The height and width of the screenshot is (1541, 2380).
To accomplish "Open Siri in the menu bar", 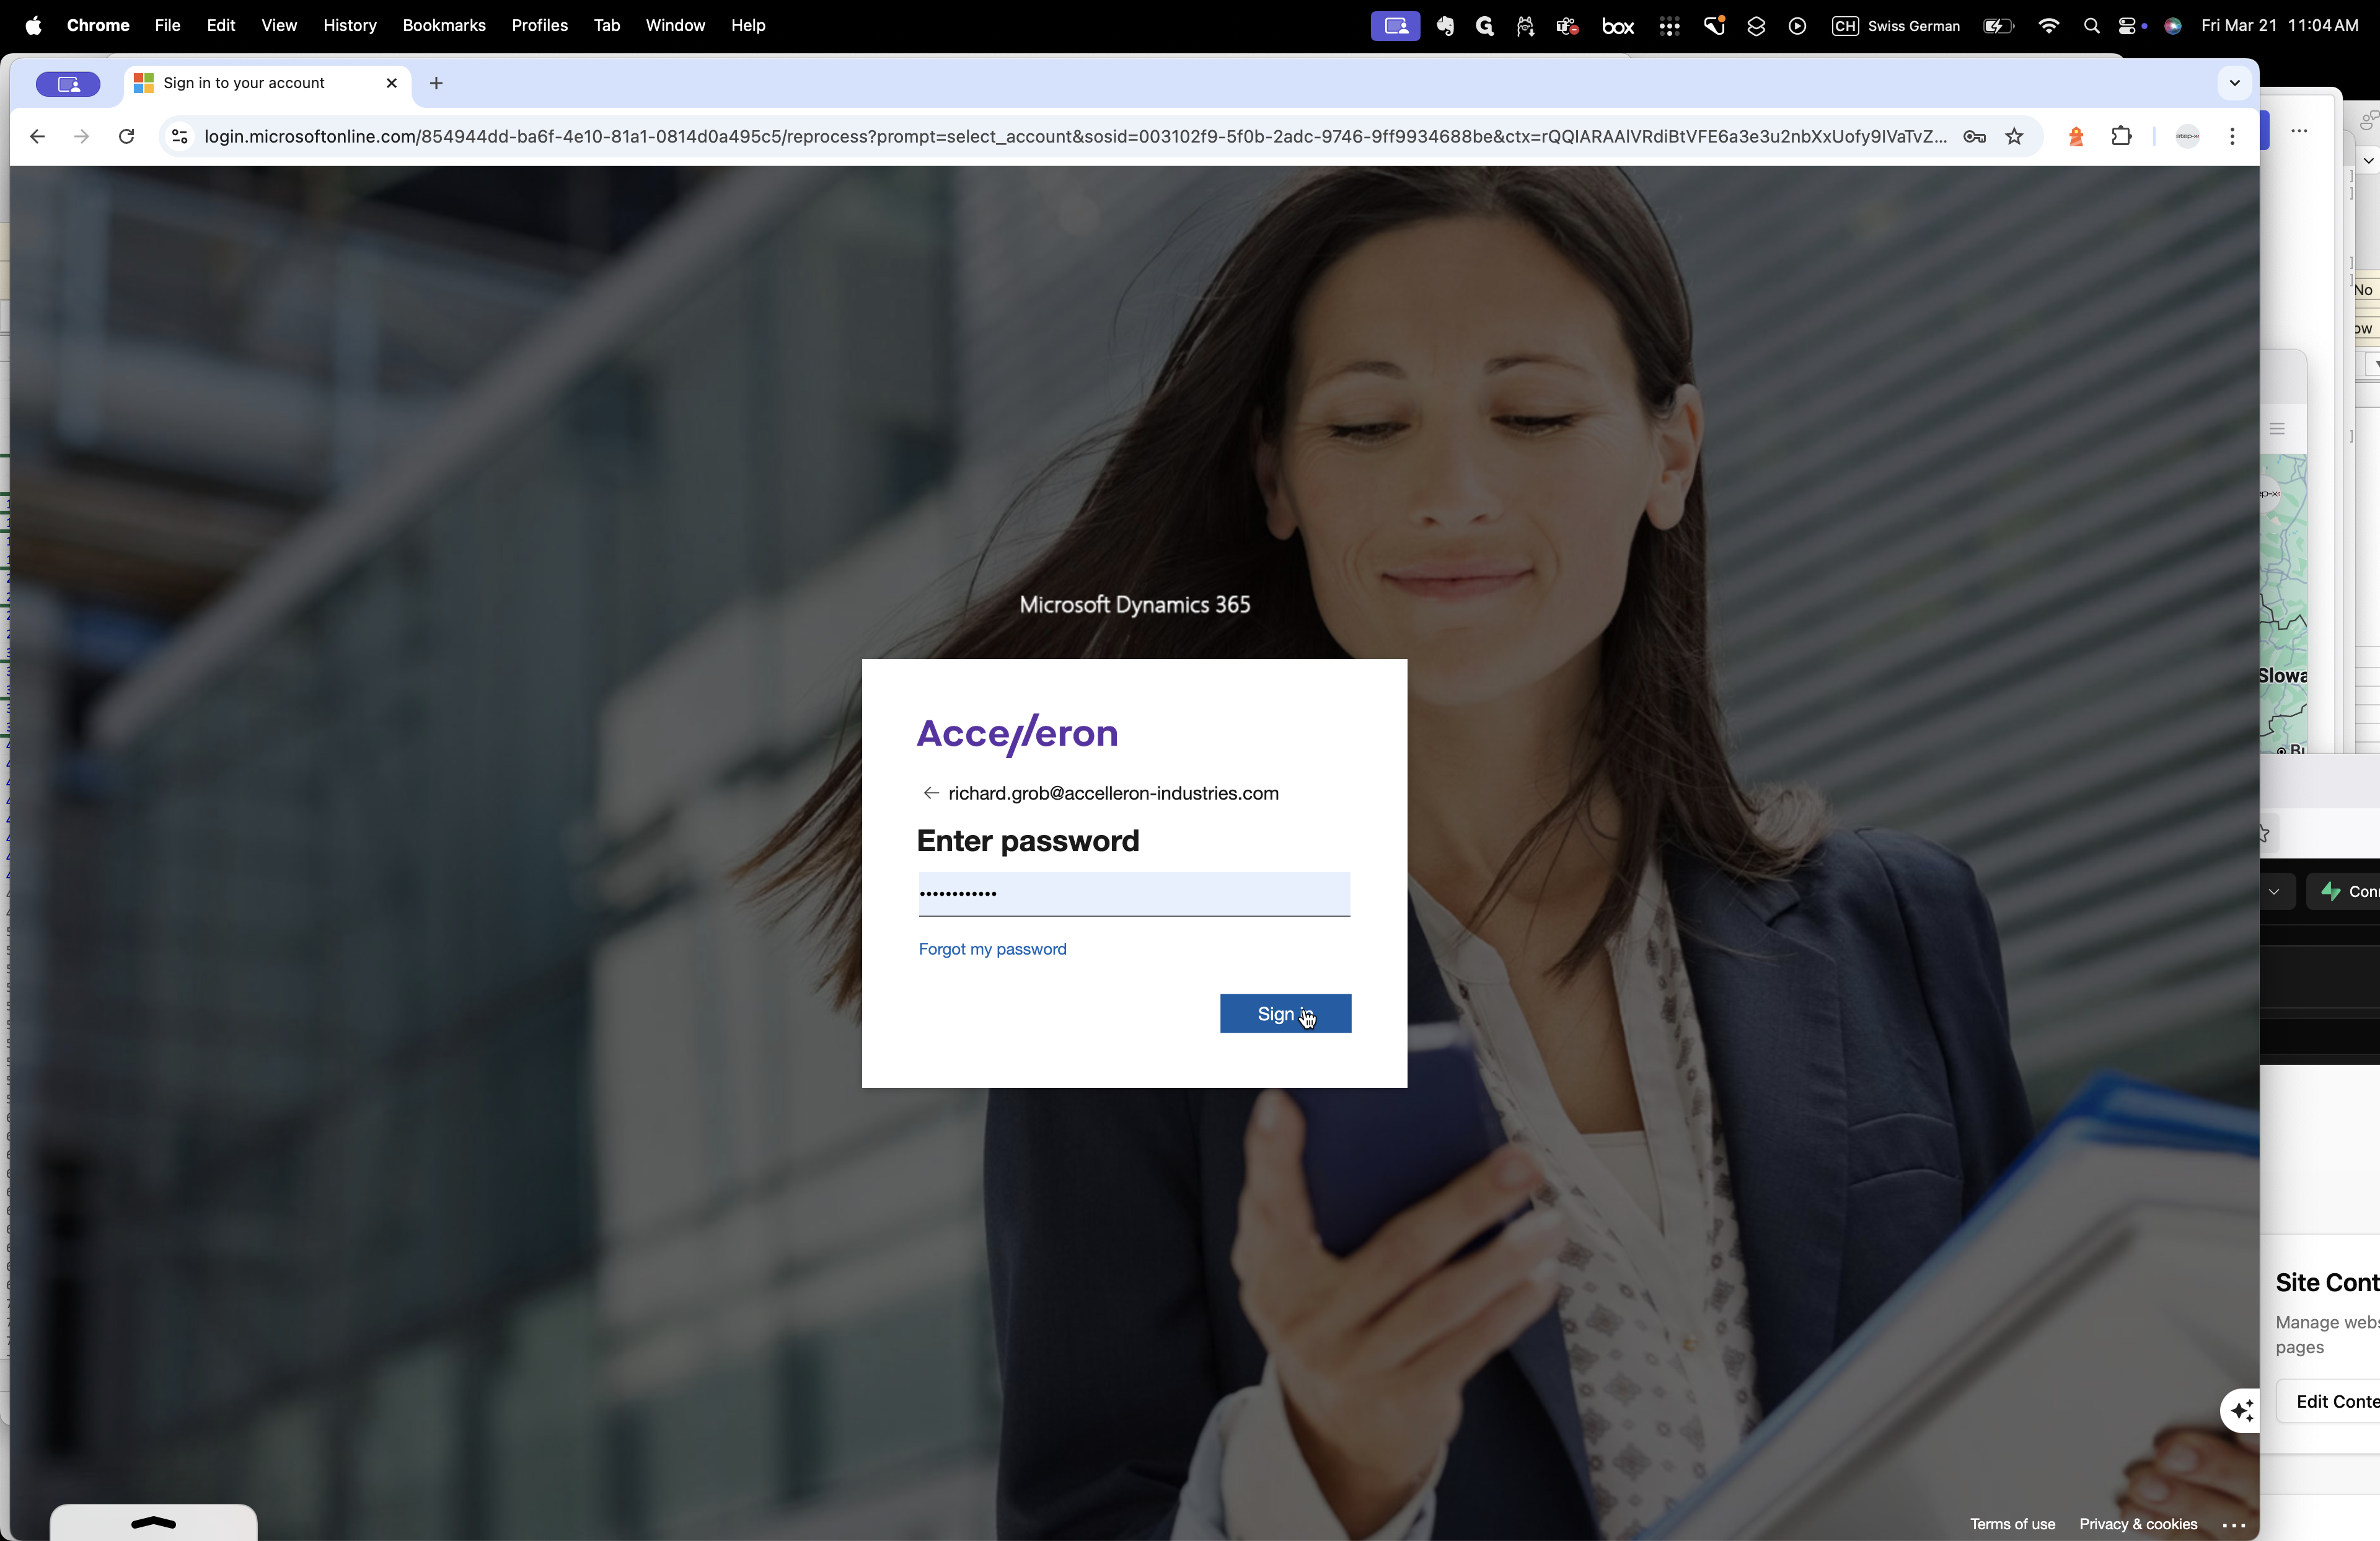I will [2172, 26].
